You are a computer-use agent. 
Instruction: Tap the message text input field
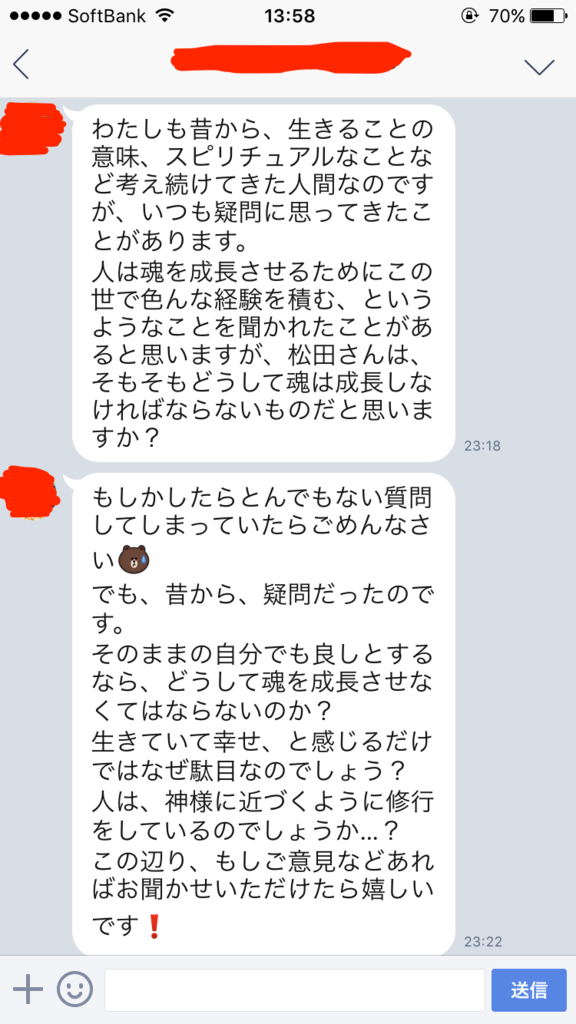[295, 990]
